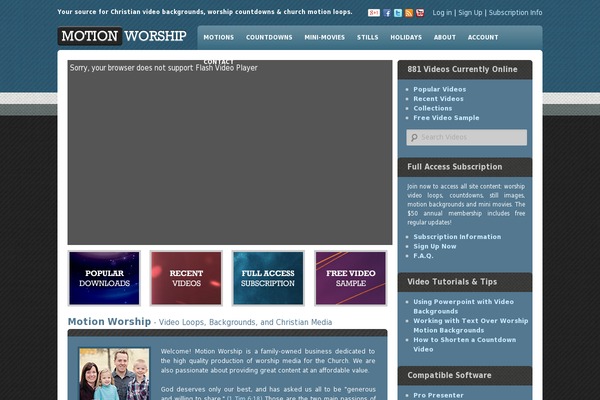Open the Google Plus social icon
Image resolution: width=600 pixels, height=400 pixels.
[373, 13]
